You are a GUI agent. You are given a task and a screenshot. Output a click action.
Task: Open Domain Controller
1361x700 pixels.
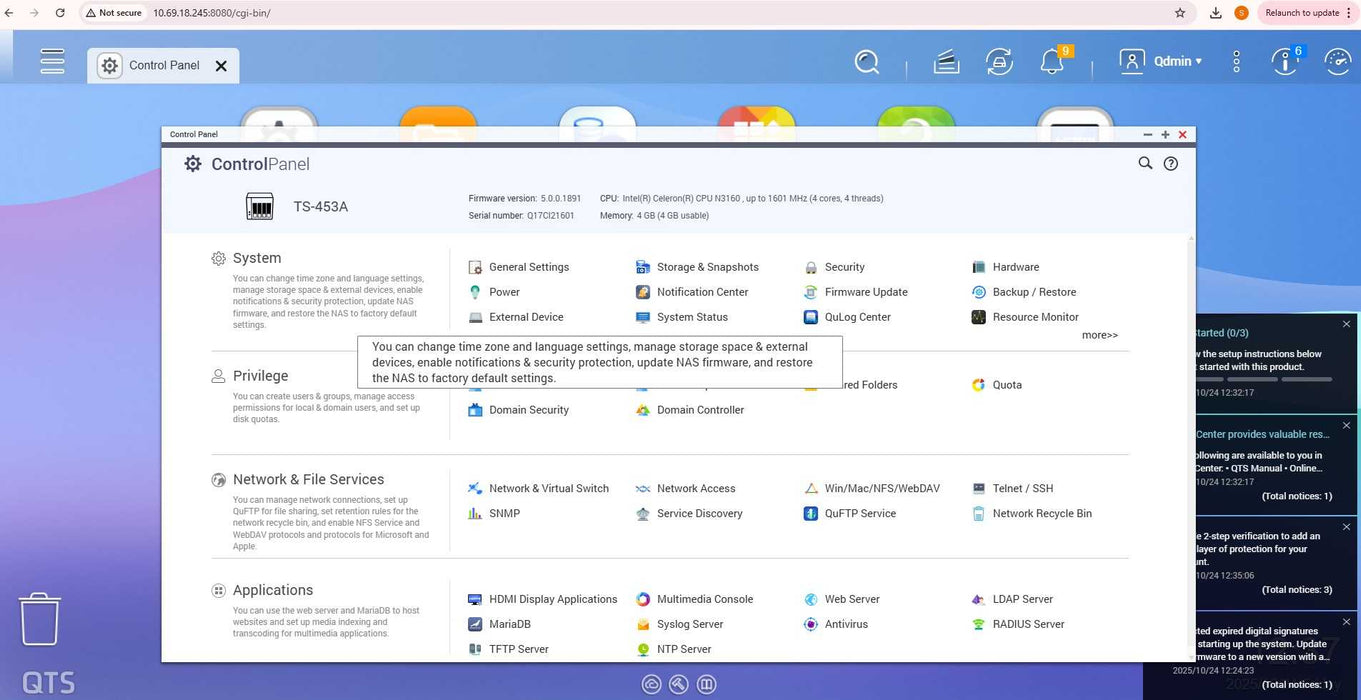(x=691, y=410)
